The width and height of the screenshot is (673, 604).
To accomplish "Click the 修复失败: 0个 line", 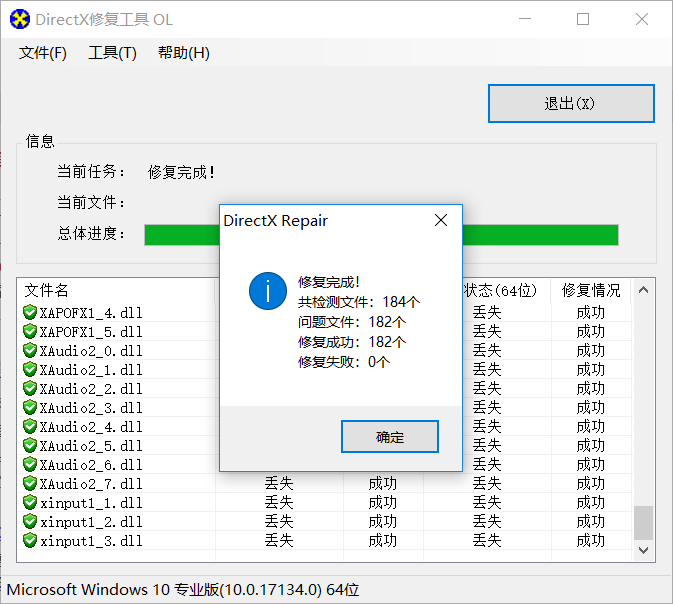I will coord(344,362).
